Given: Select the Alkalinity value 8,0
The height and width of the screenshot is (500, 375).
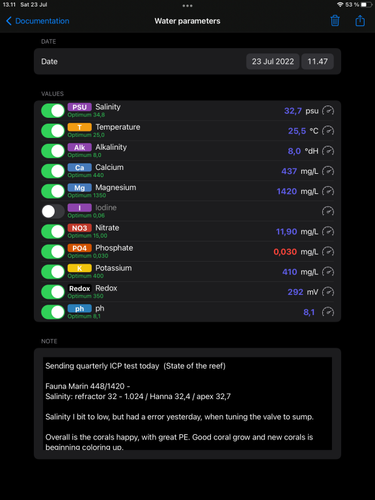Looking at the screenshot, I should coord(294,151).
